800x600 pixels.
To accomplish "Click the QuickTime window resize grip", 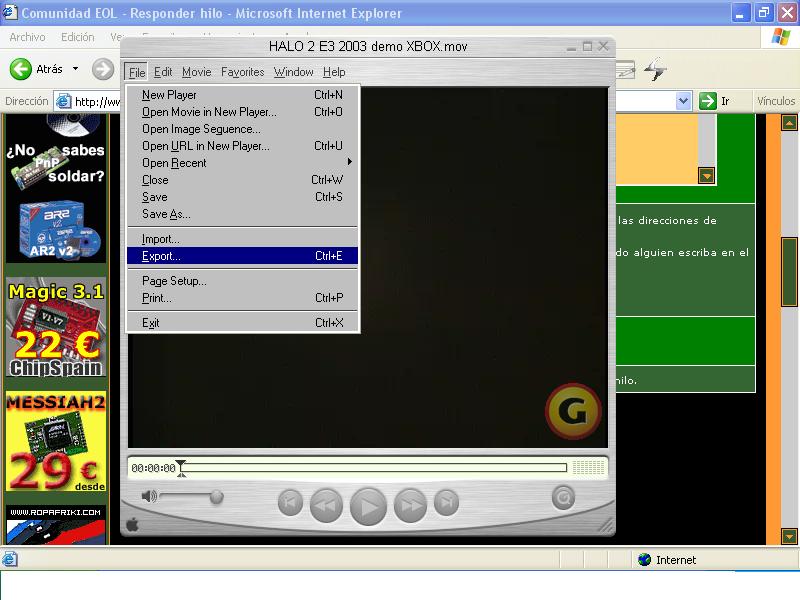I will (607, 525).
